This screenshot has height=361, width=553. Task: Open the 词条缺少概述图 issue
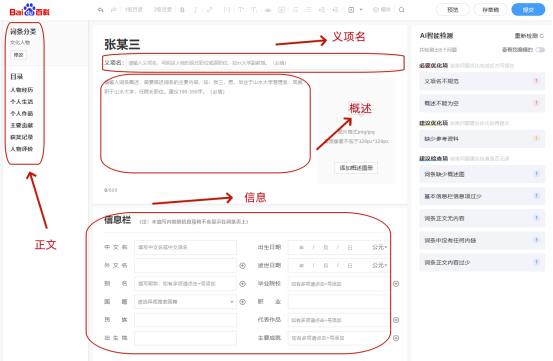[x=482, y=175]
